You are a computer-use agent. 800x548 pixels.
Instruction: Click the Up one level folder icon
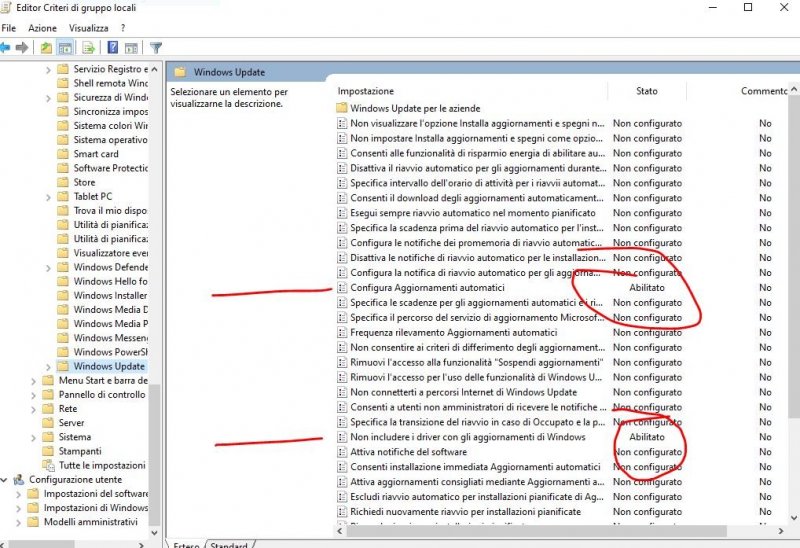[46, 48]
